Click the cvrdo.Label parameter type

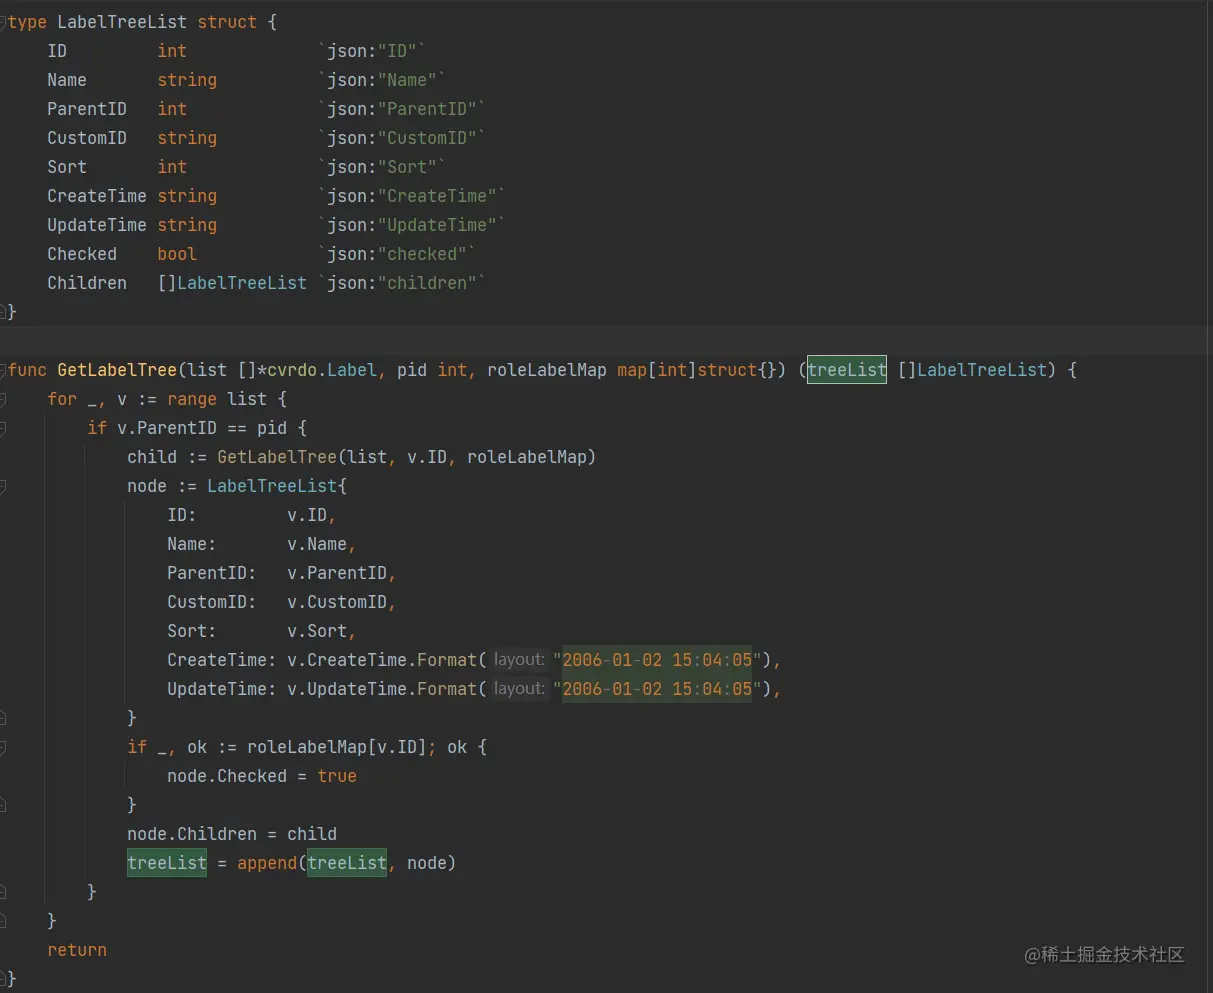(322, 370)
